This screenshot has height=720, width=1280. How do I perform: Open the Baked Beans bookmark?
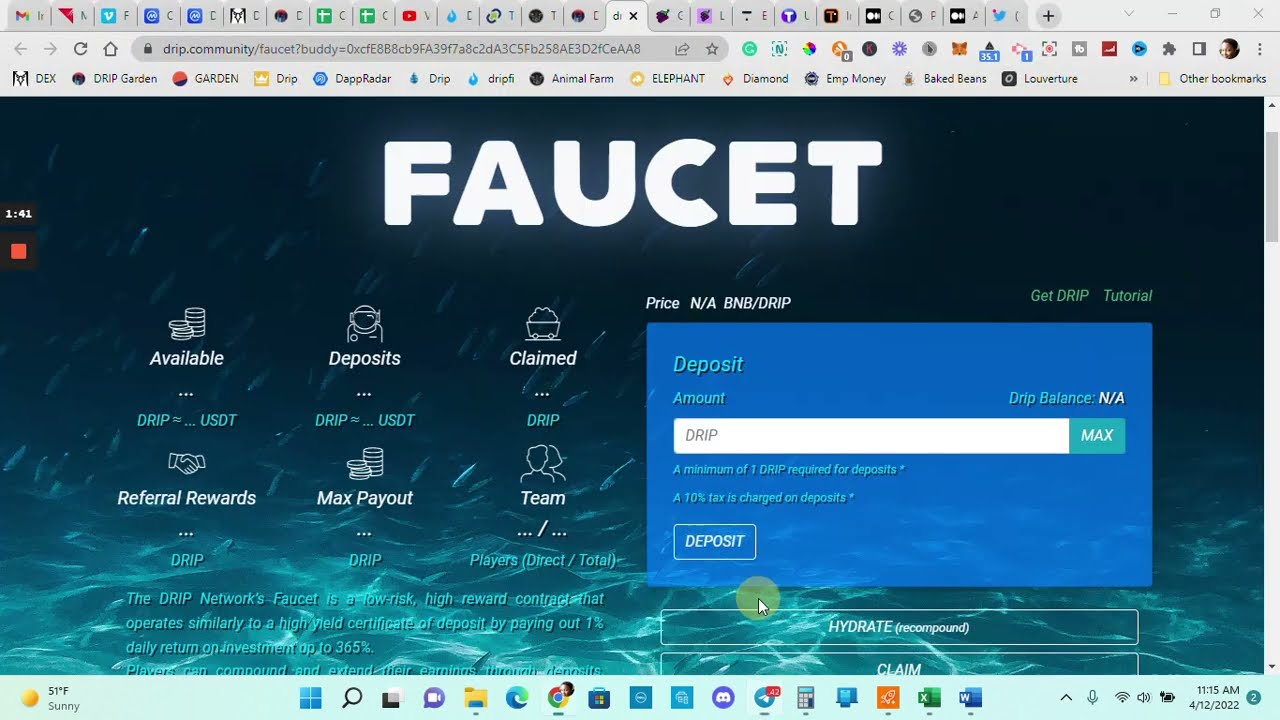coord(945,78)
